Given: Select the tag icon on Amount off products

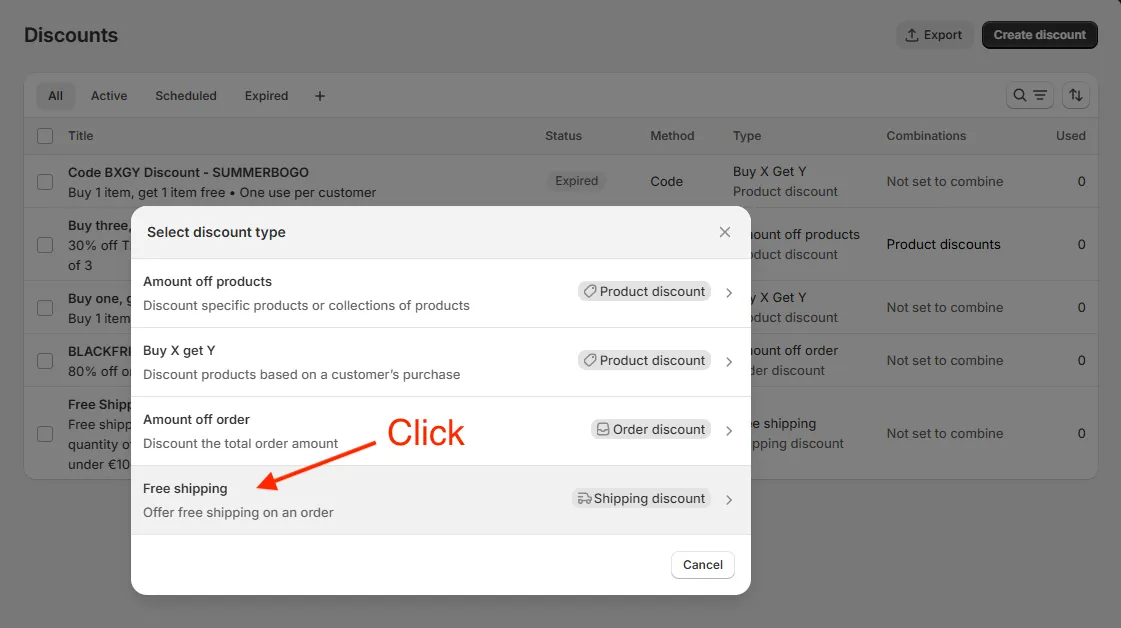Looking at the screenshot, I should click(x=590, y=291).
